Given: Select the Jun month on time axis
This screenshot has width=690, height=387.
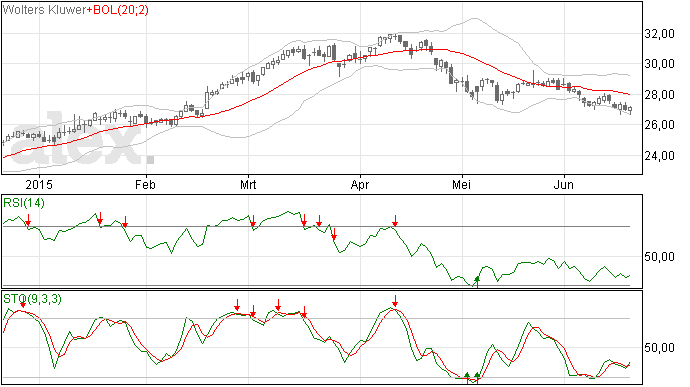Looking at the screenshot, I should (x=564, y=184).
